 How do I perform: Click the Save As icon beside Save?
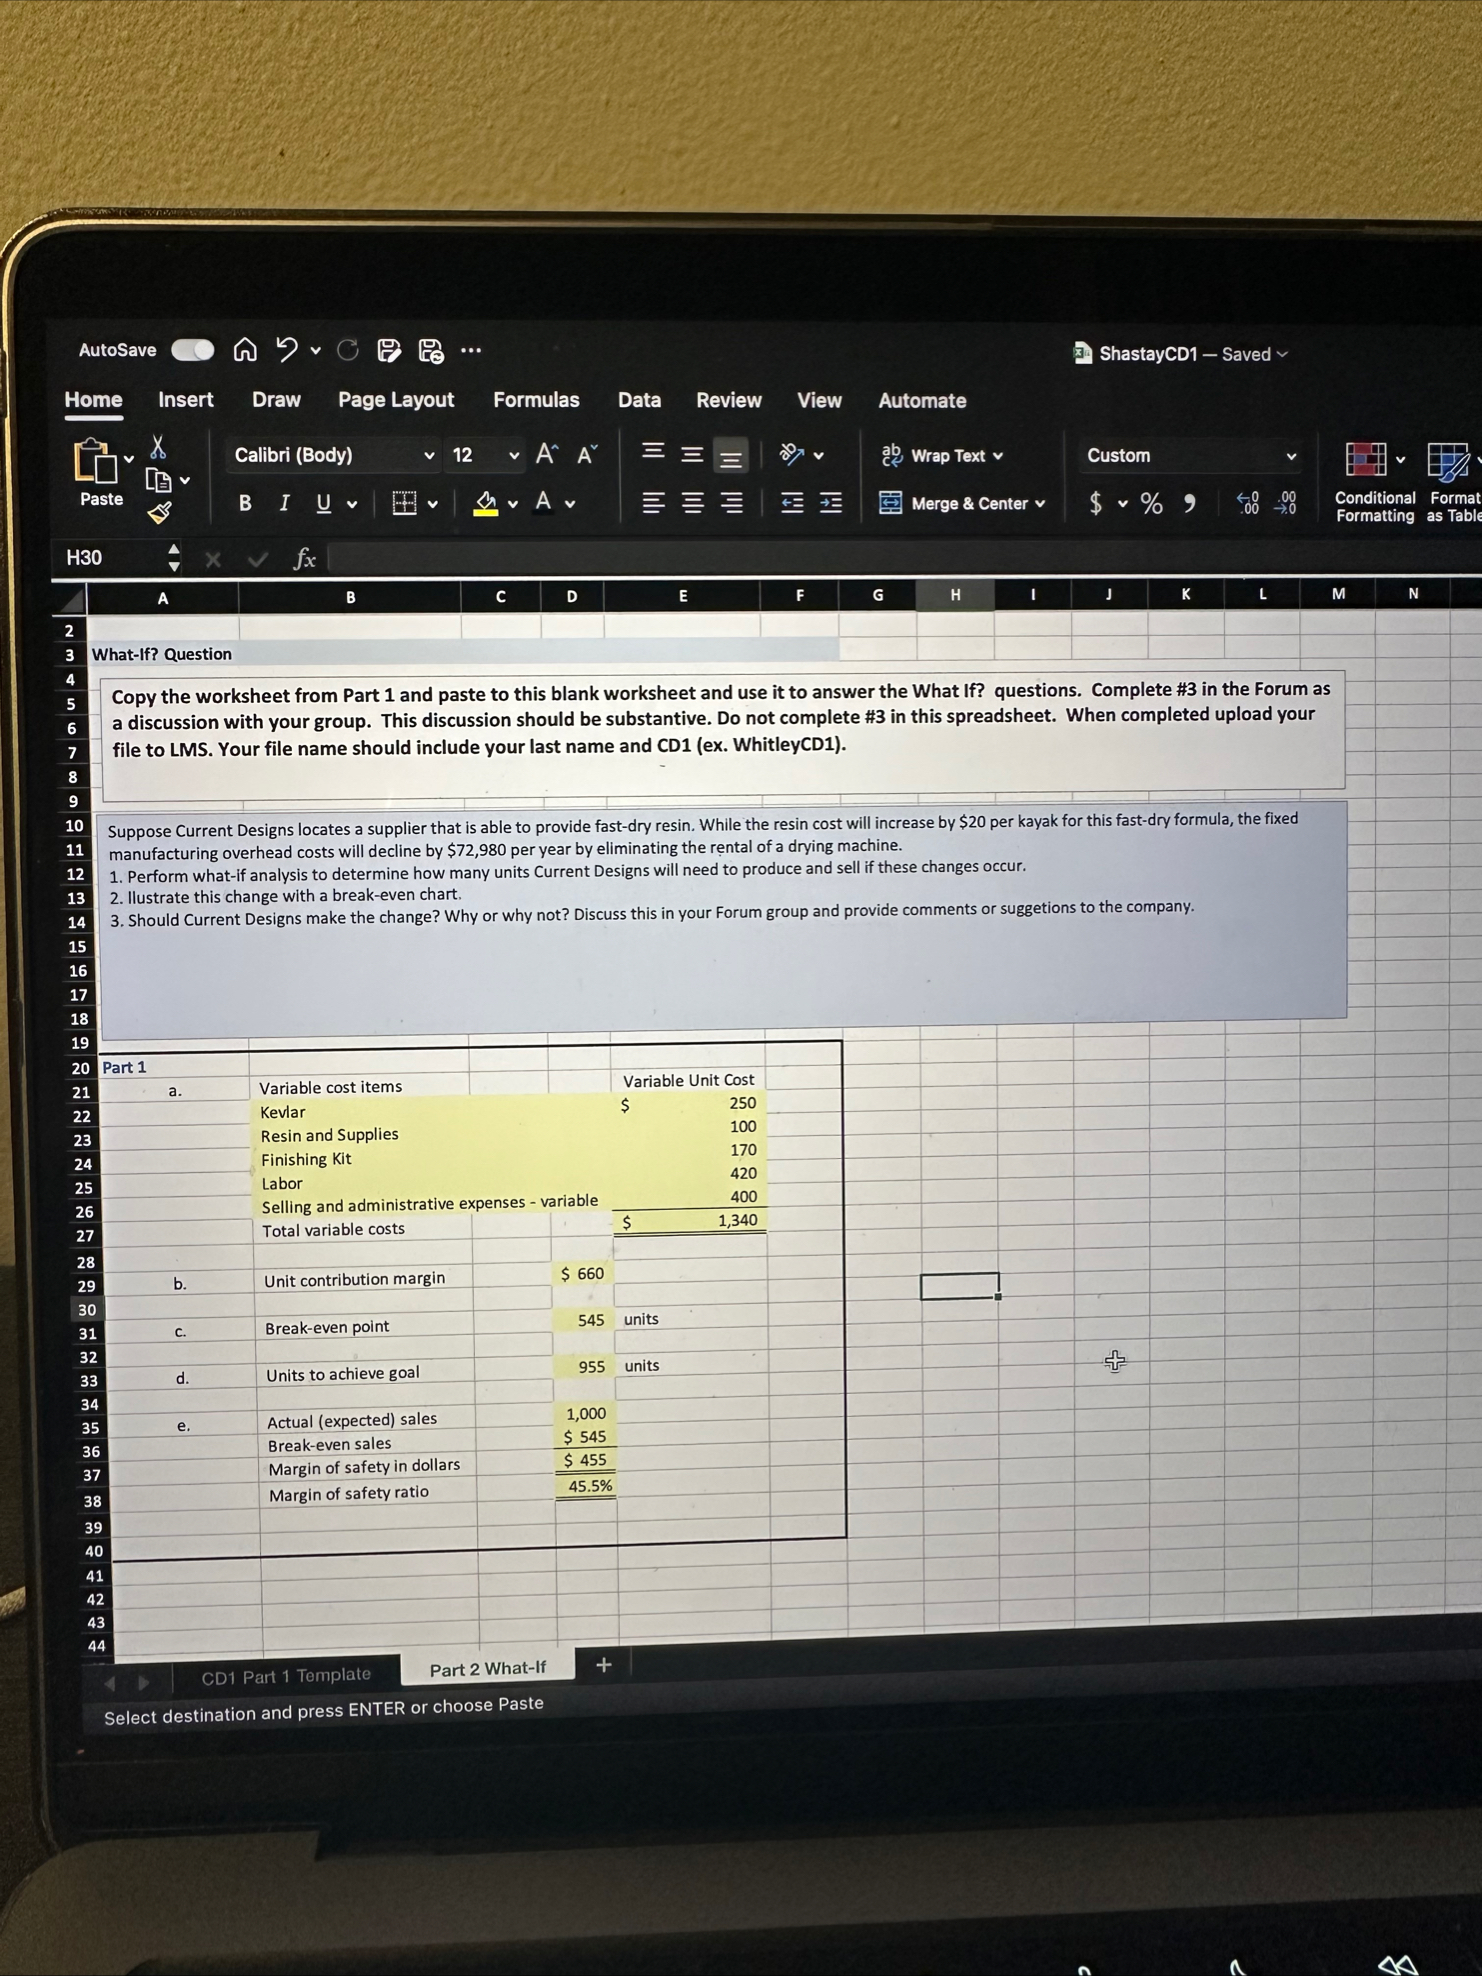[x=431, y=350]
